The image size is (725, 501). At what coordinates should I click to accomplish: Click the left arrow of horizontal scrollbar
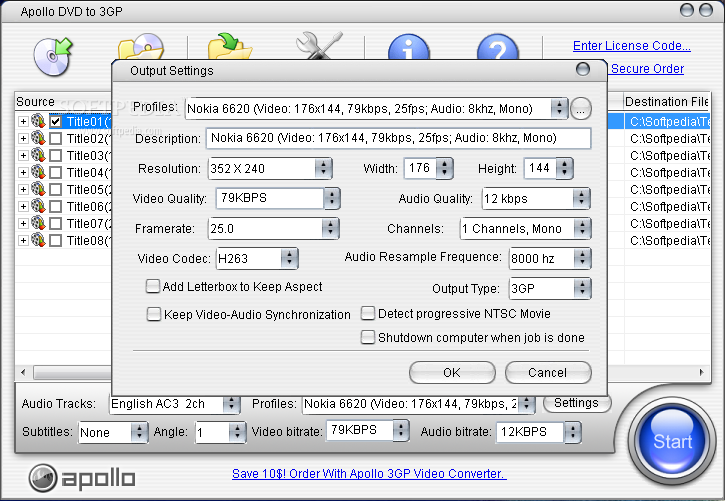[x=24, y=372]
